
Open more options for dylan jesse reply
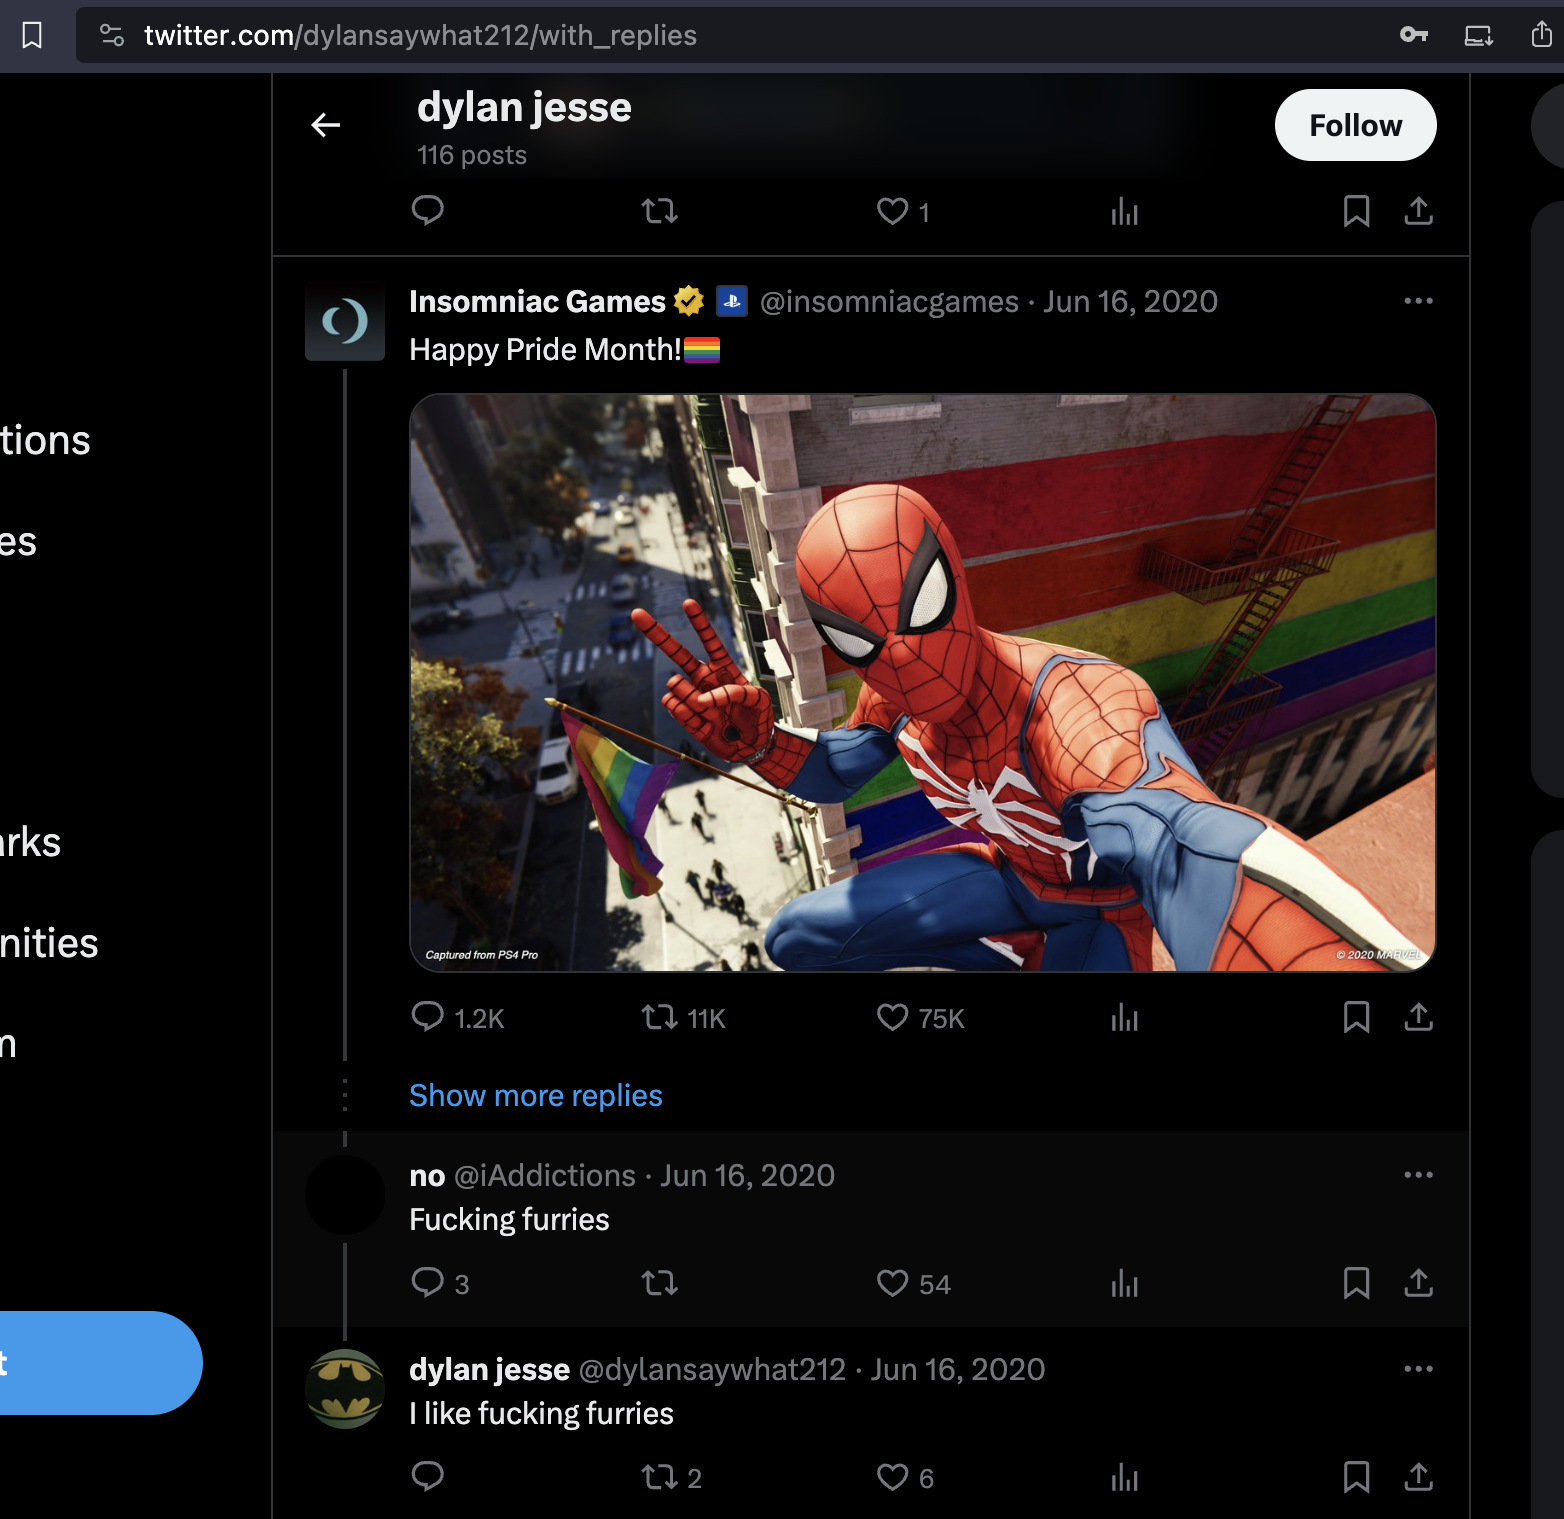(1418, 1369)
